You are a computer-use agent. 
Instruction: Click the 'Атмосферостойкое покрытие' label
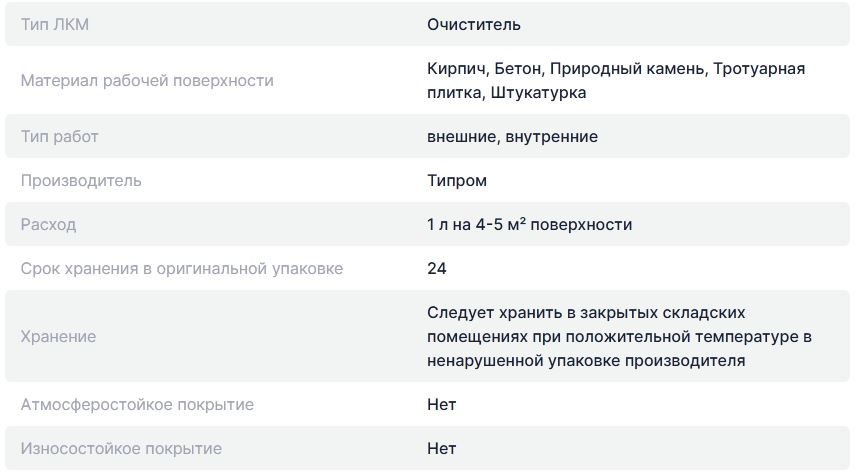(137, 404)
